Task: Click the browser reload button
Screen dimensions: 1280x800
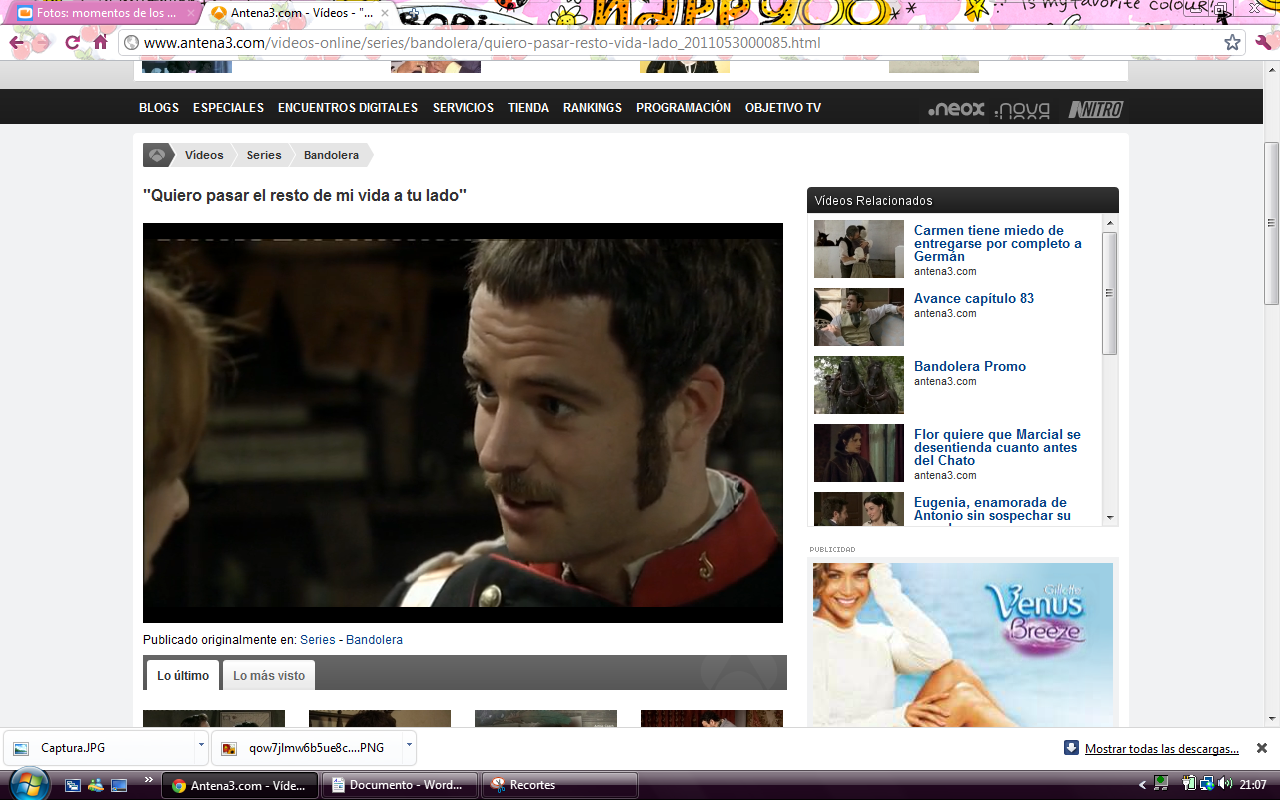Action: click(72, 43)
